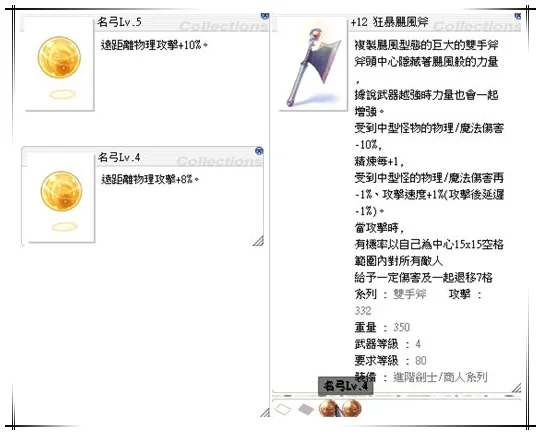Close the 名弓Lv.4 item window
Image resolution: width=541 pixels, height=435 pixels.
click(x=259, y=151)
